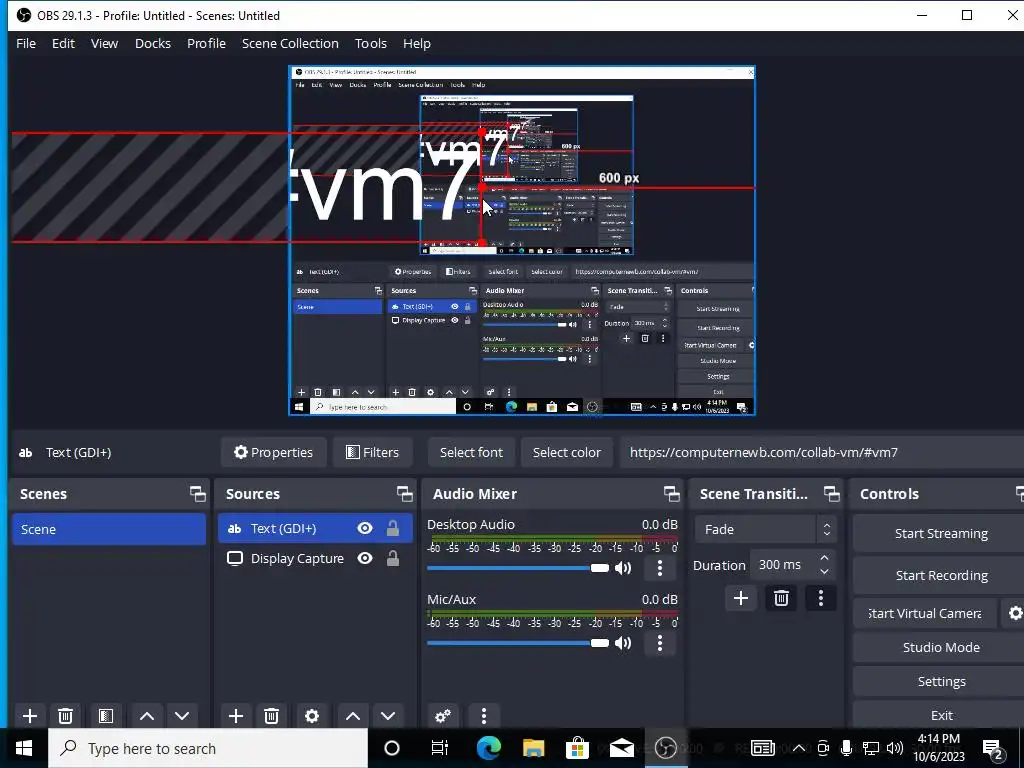This screenshot has height=768, width=1024.
Task: Open transition properties three-dot menu
Action: click(821, 598)
